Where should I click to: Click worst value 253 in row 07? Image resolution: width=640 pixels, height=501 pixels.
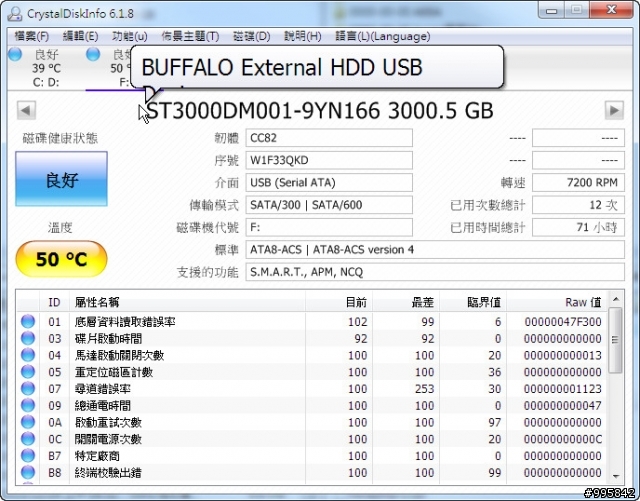[x=424, y=389]
